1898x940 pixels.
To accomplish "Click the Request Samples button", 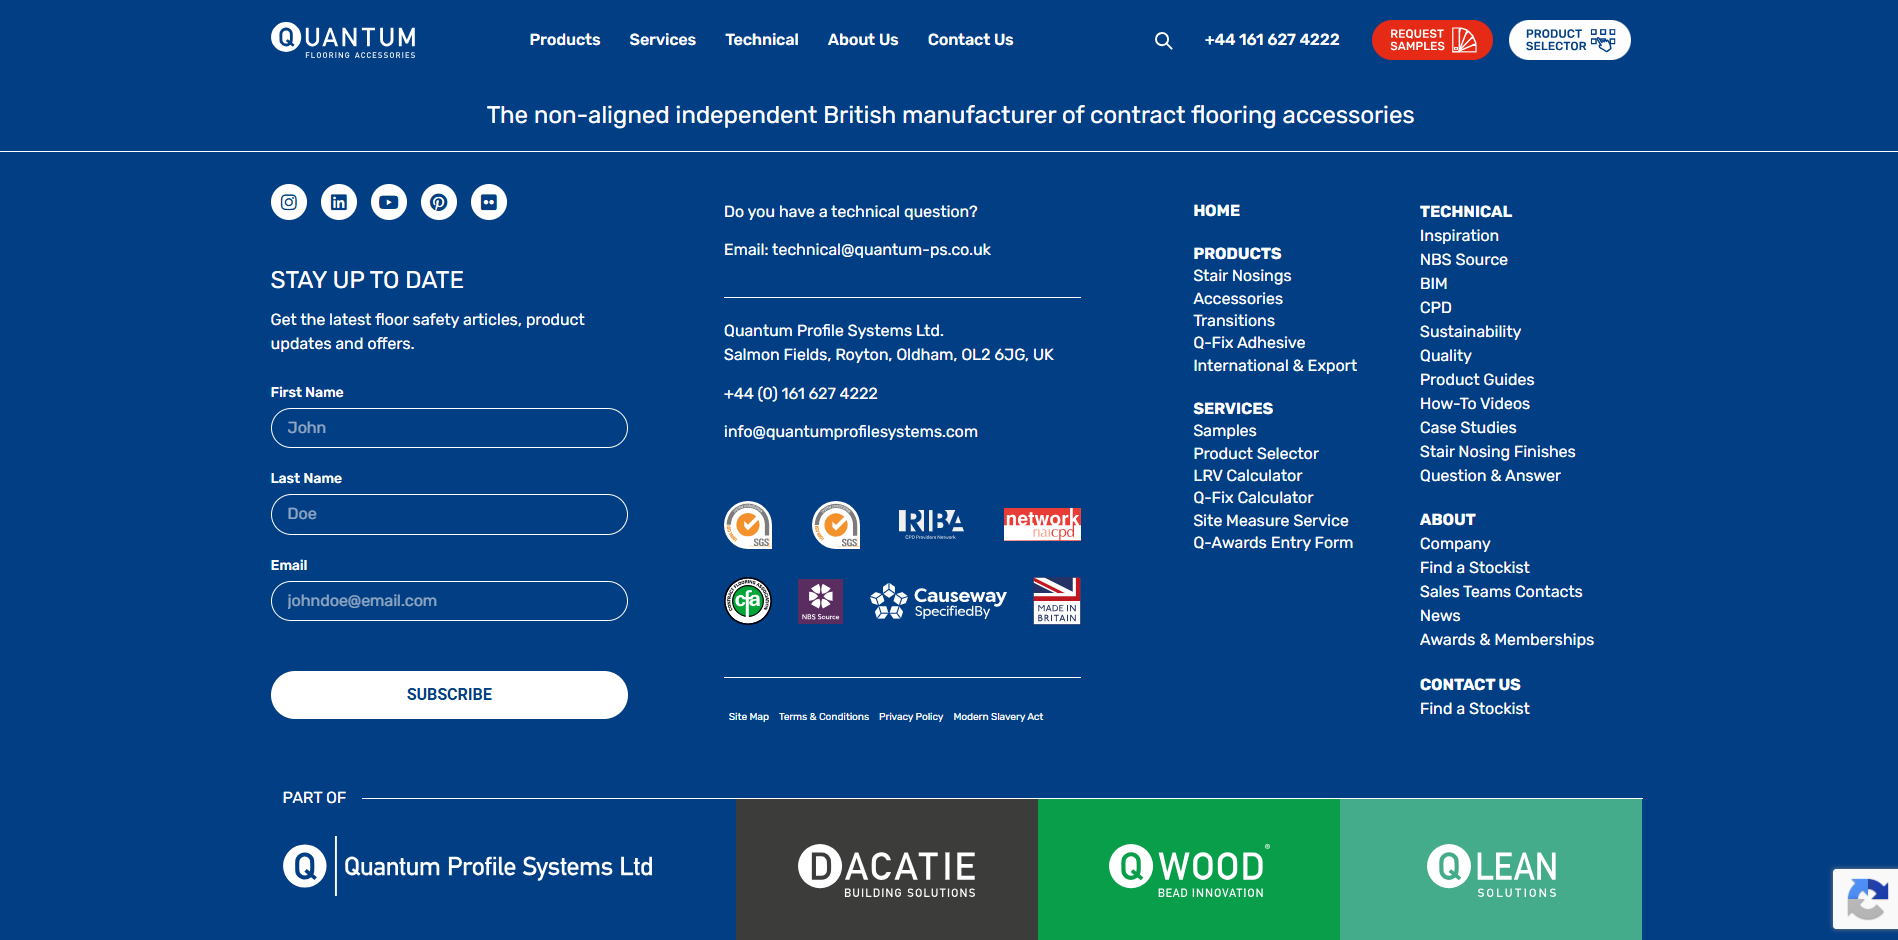I will pos(1432,40).
